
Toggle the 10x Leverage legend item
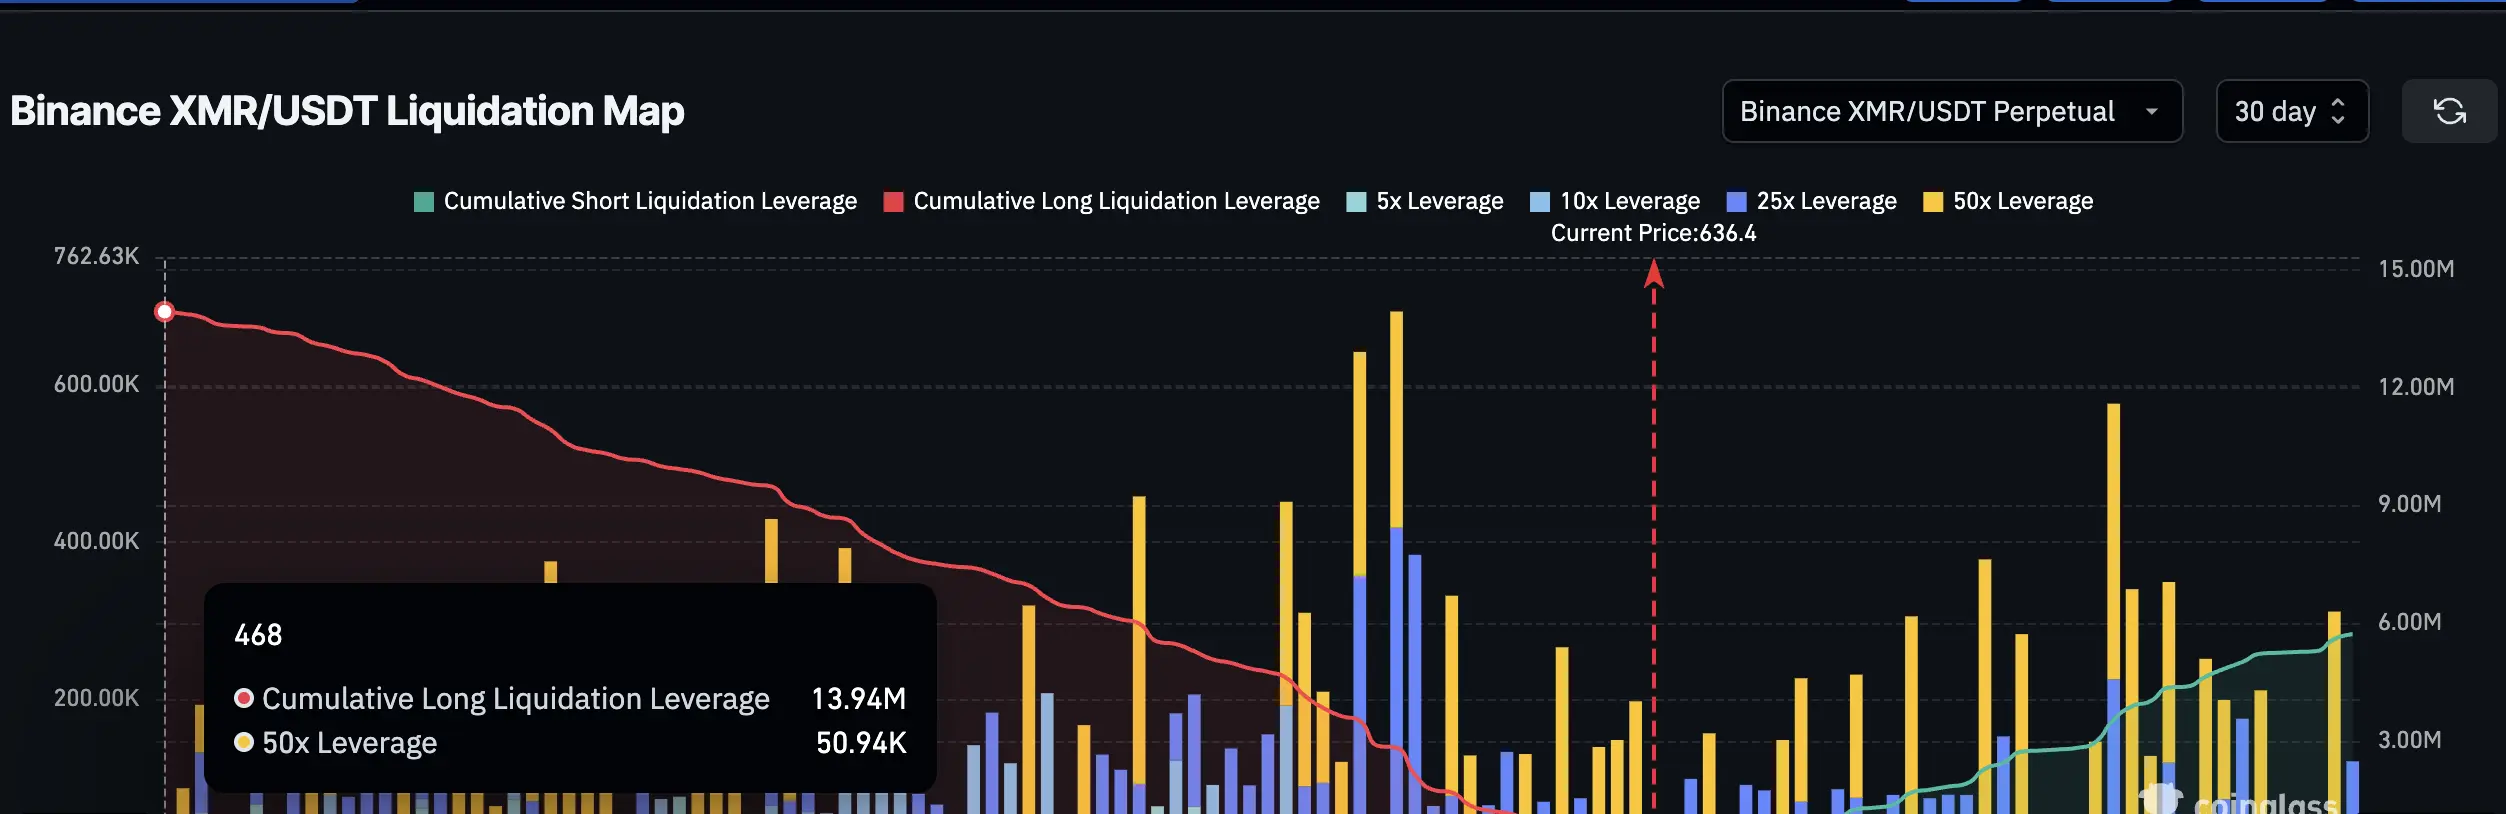[1615, 201]
